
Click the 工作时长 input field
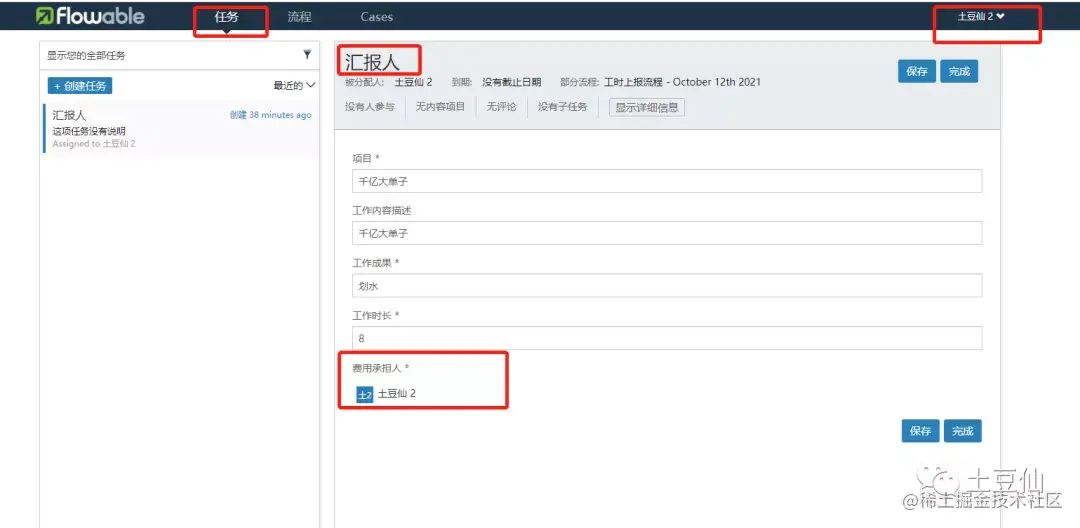[667, 338]
